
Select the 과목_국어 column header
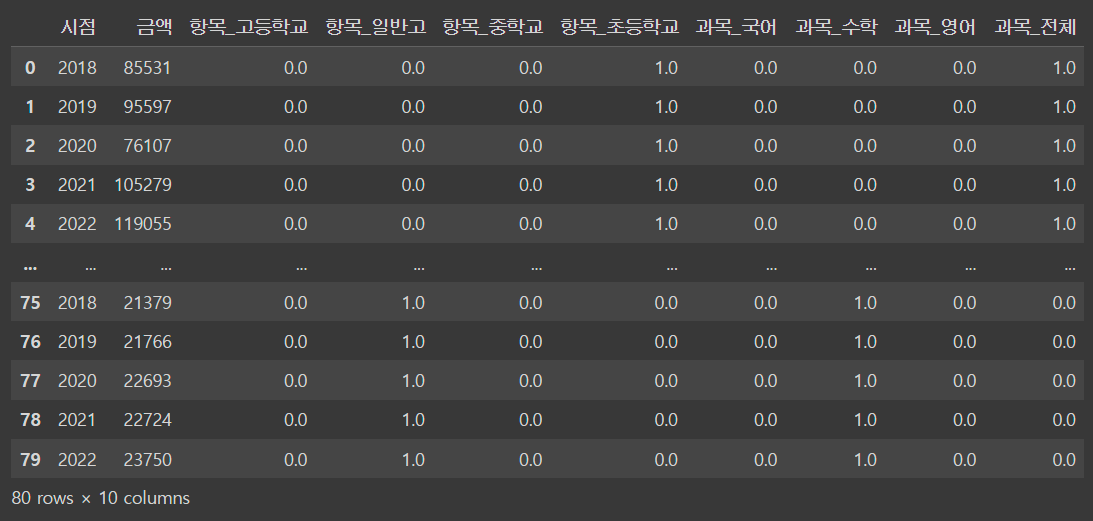[x=737, y=27]
